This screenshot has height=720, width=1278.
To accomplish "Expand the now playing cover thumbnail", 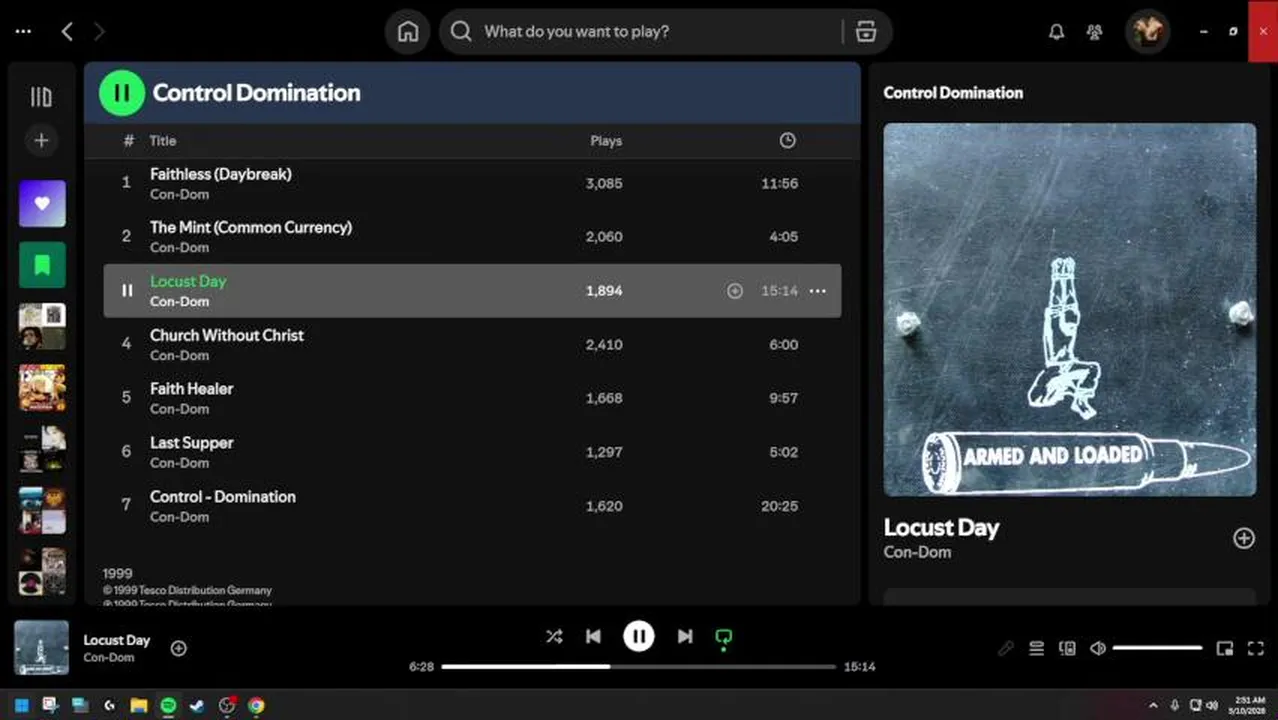I will tap(41, 648).
